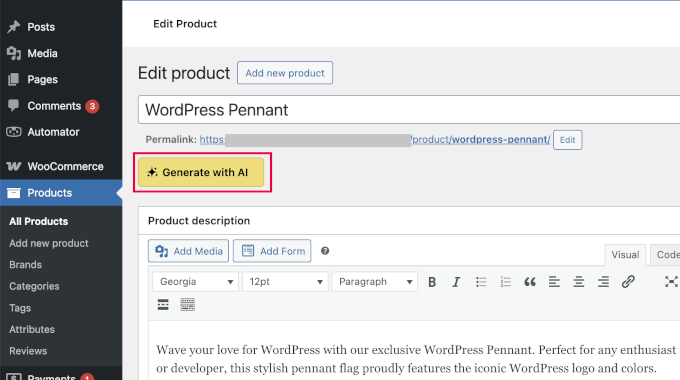This screenshot has width=680, height=380.
Task: Click Generate with AI button
Action: tap(201, 172)
